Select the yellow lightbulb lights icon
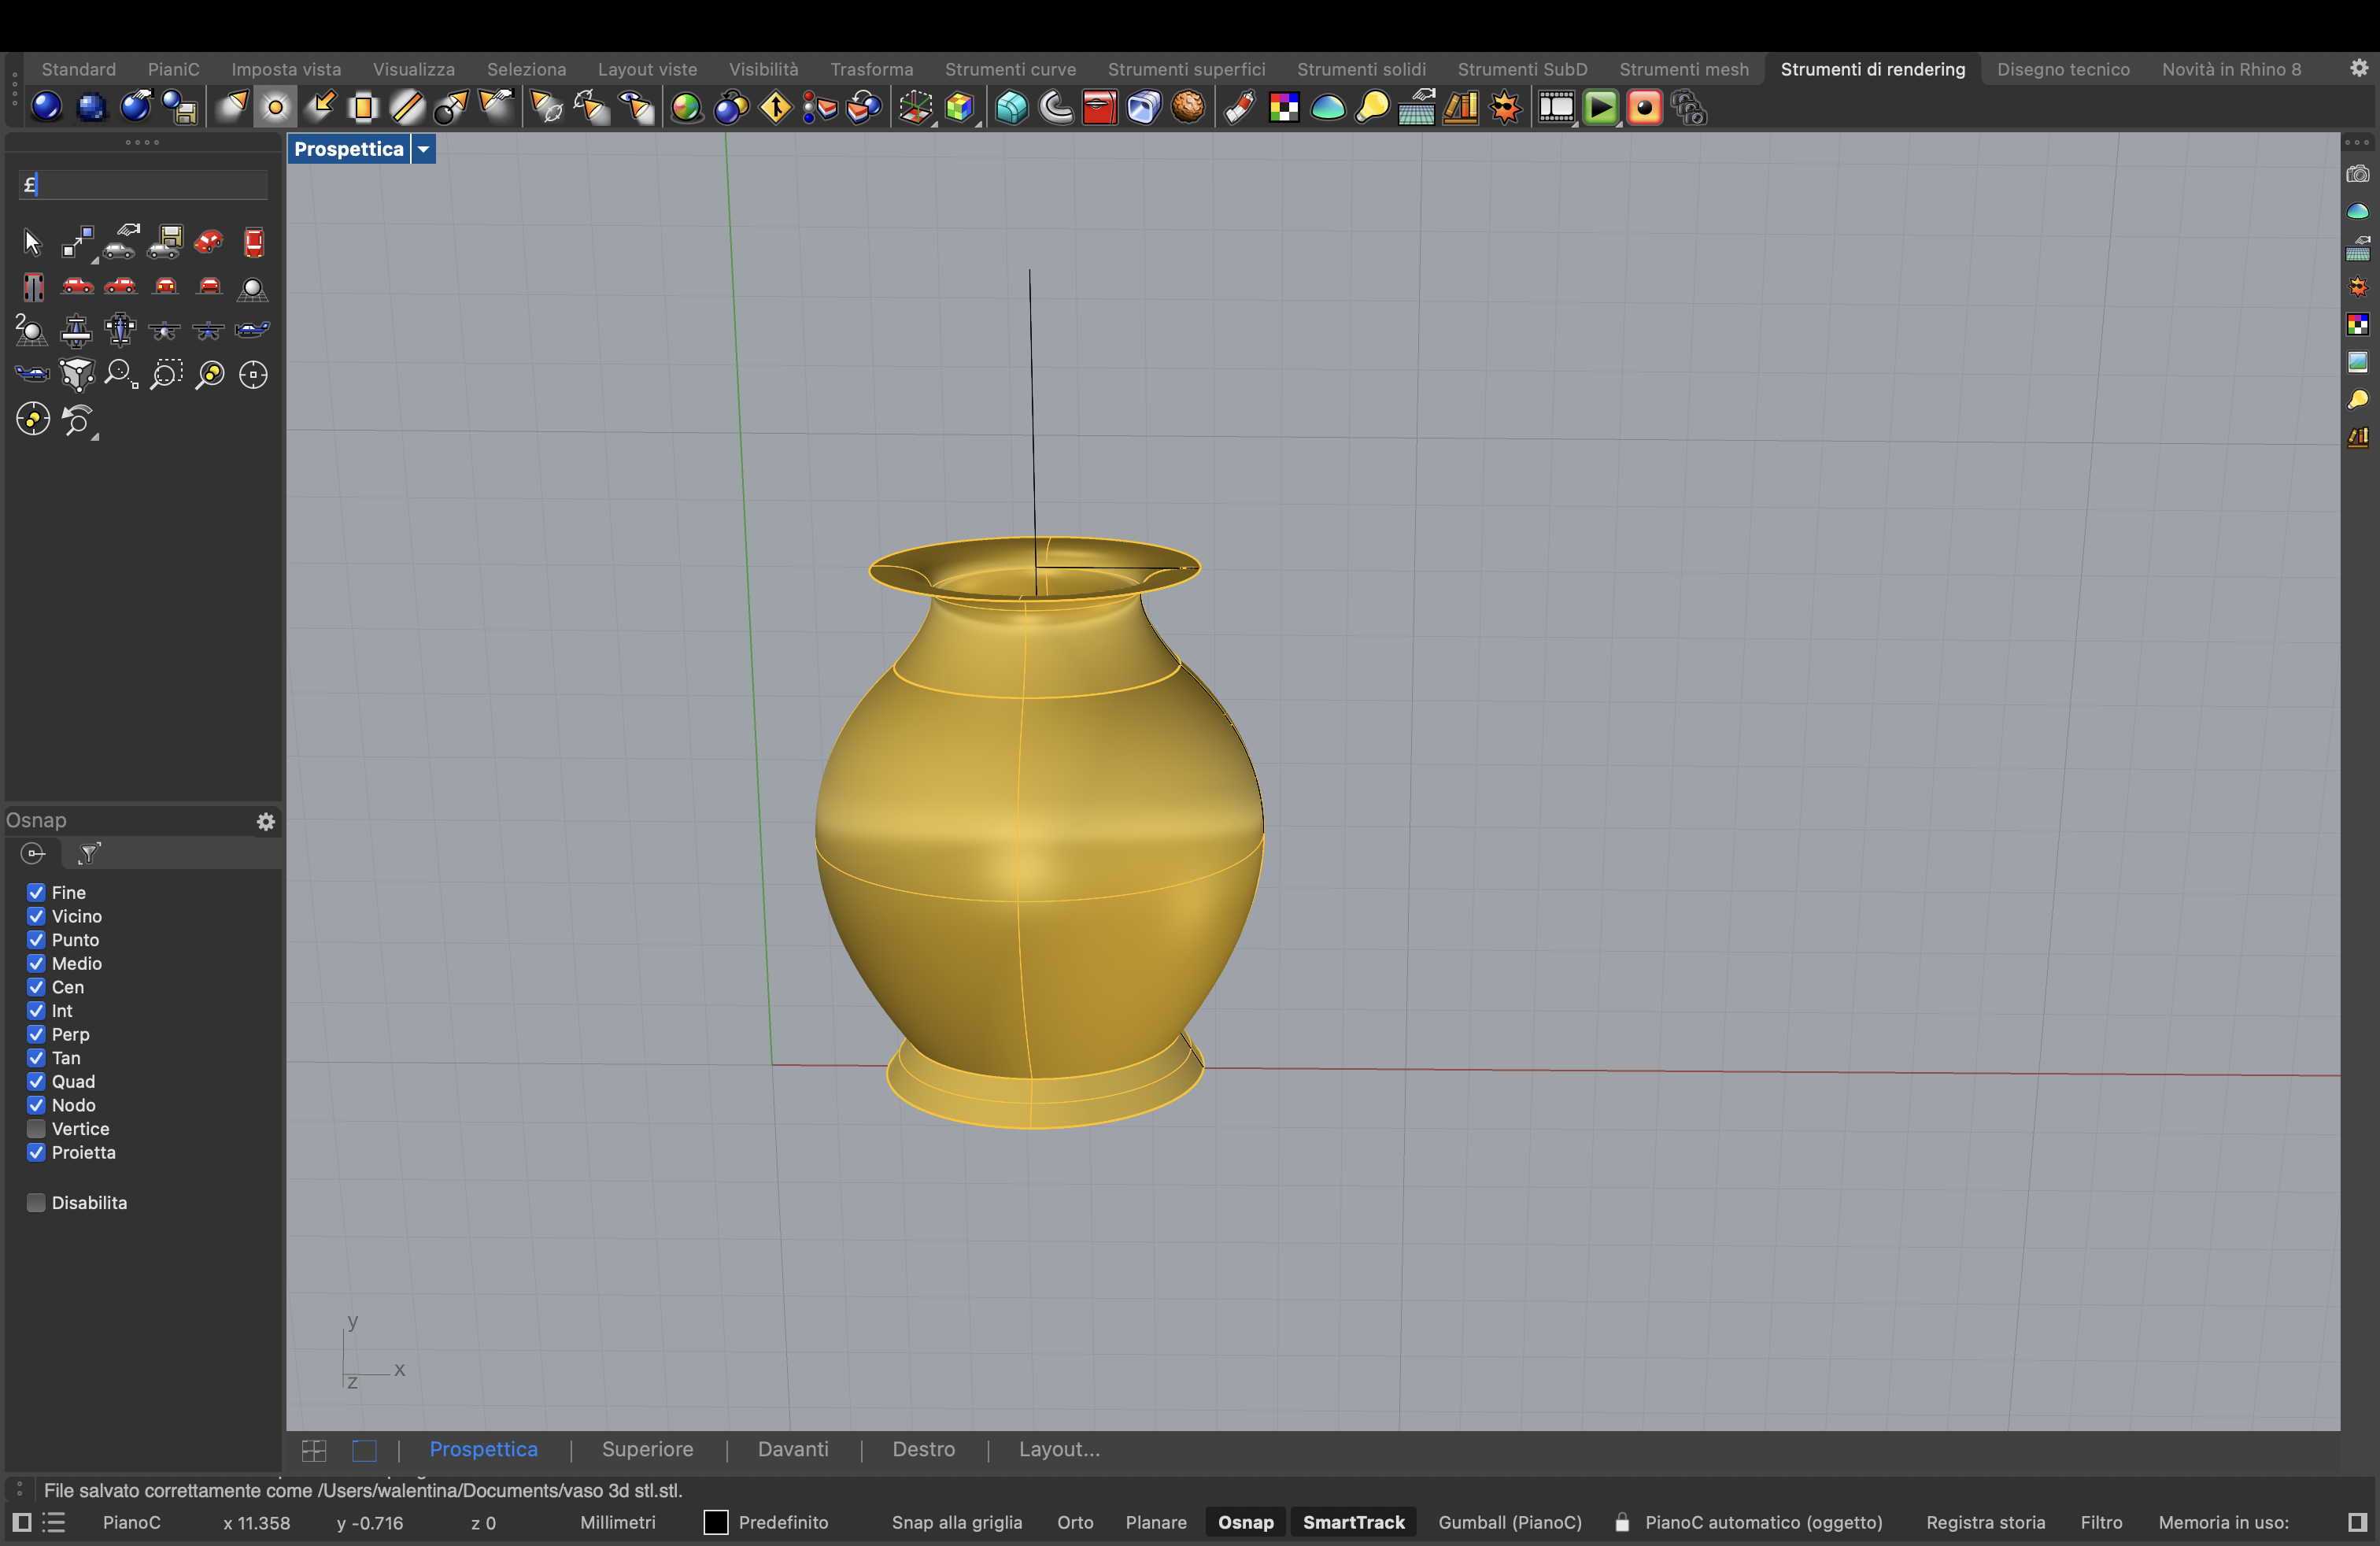This screenshot has width=2380, height=1546. click(x=1372, y=107)
